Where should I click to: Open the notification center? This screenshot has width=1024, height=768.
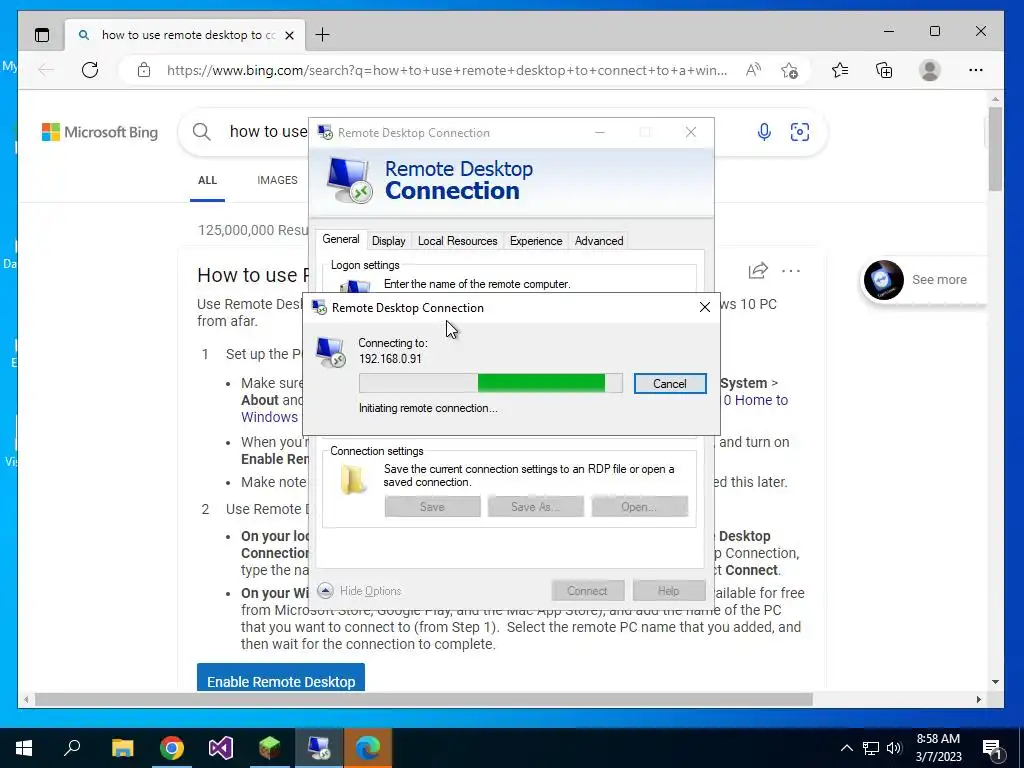pos(992,748)
